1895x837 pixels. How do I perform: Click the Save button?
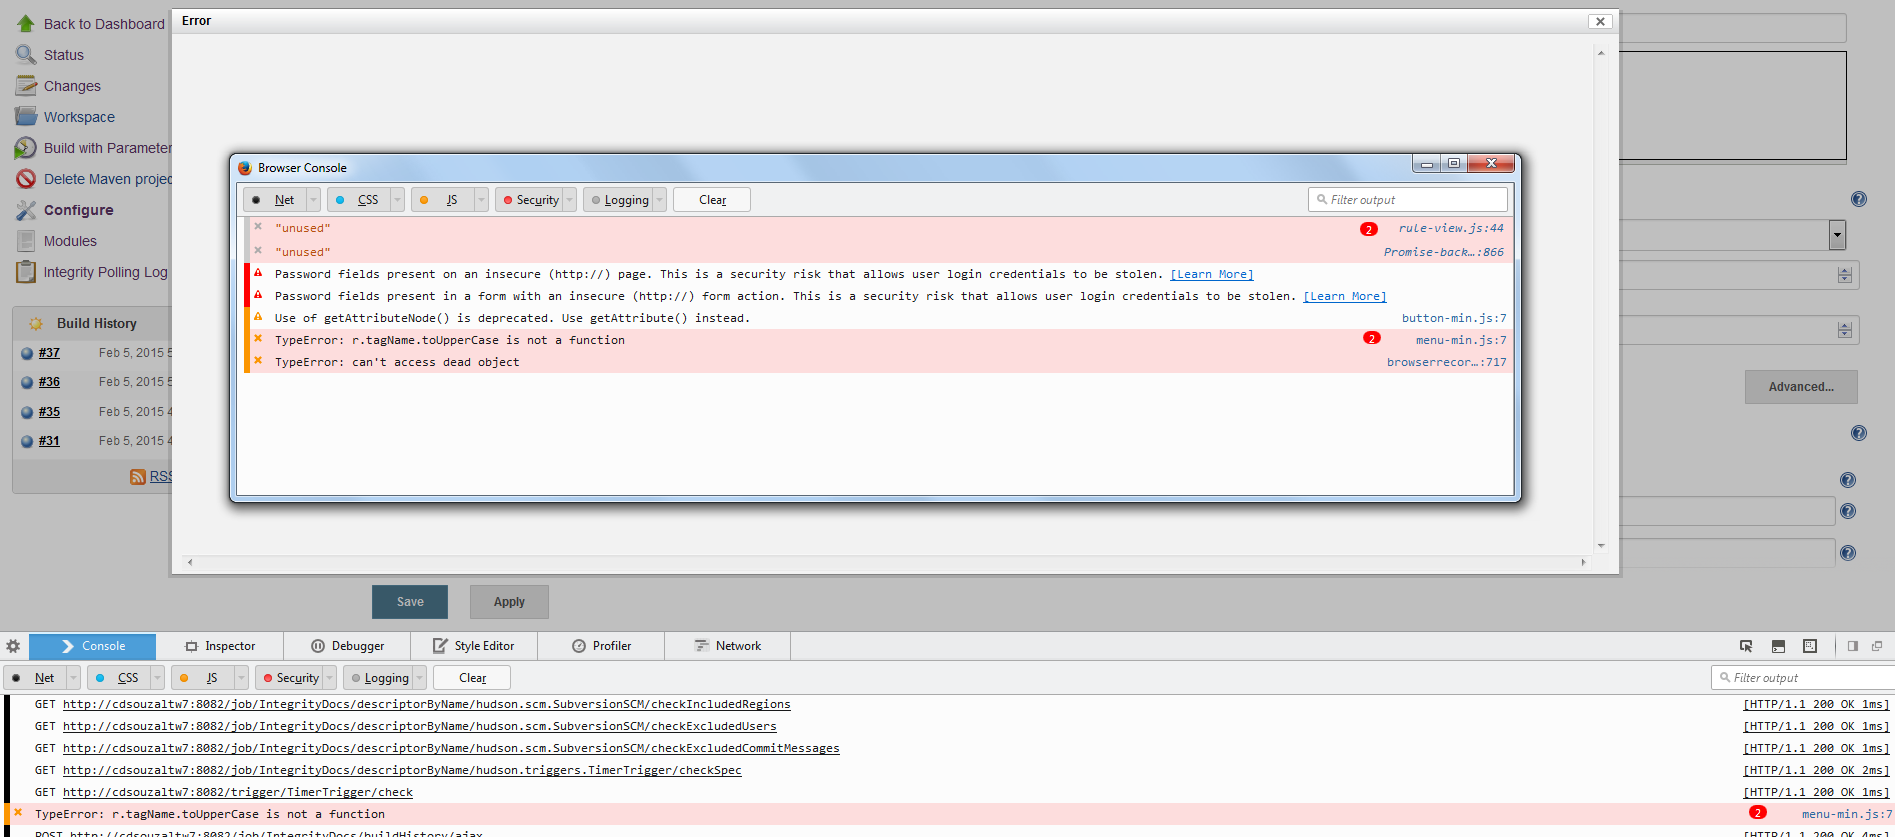point(410,602)
